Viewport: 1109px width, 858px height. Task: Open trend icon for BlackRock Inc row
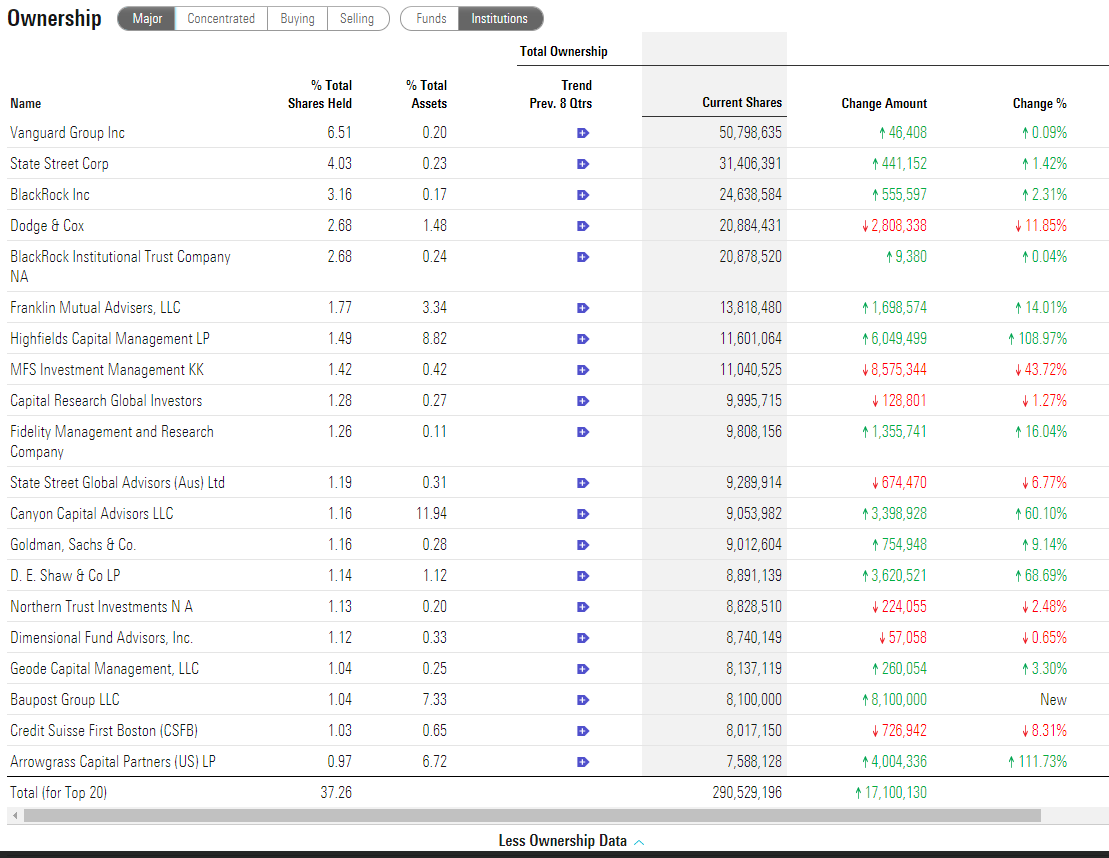click(x=583, y=195)
